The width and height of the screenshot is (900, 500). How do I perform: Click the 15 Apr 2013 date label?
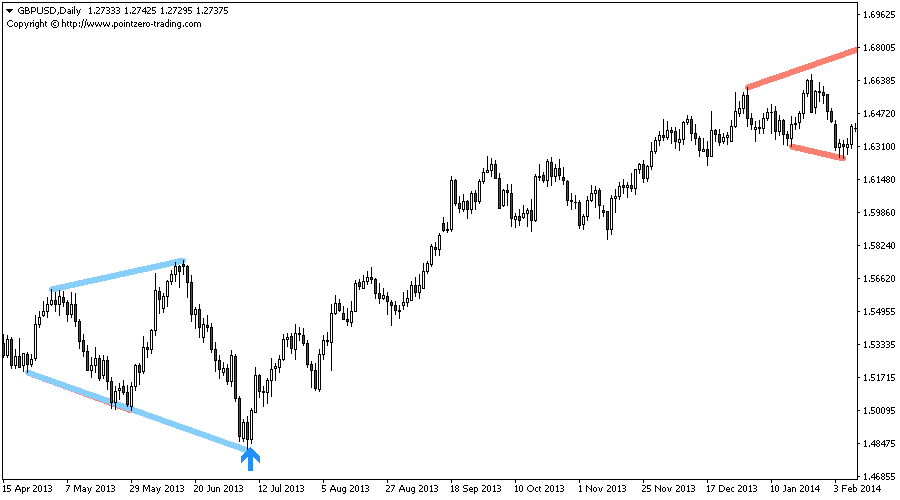coord(27,489)
